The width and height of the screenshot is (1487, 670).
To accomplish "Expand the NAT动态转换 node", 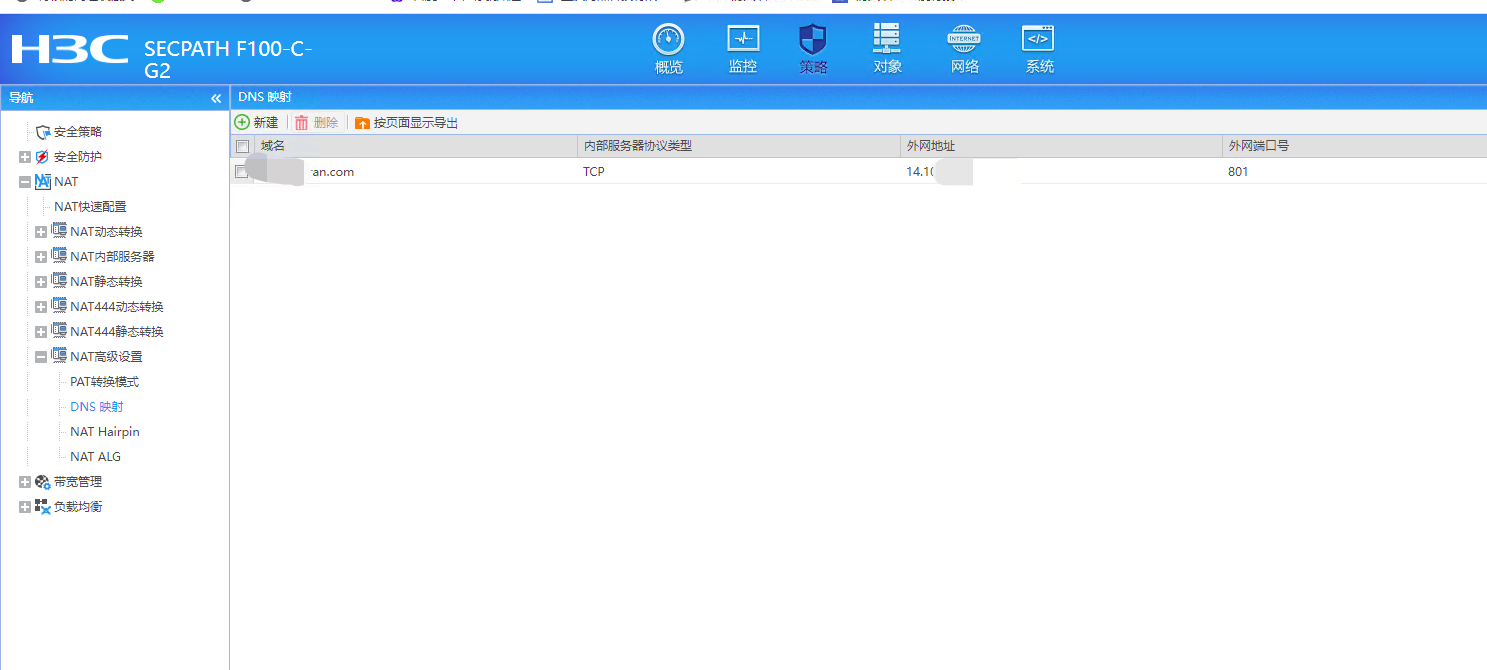I will point(41,232).
